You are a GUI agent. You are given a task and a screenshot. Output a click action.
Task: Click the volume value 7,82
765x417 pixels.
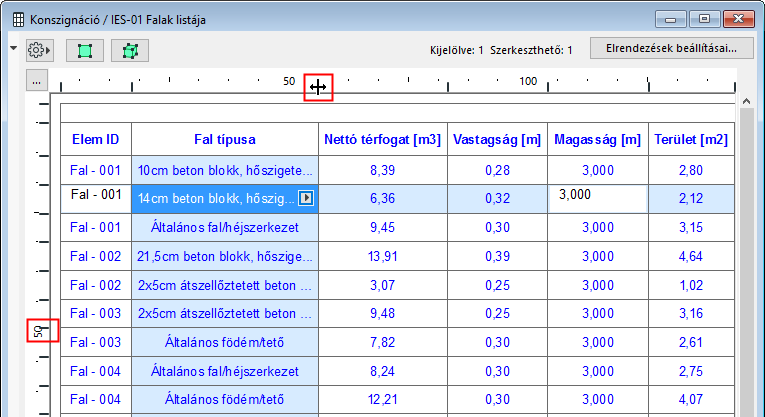point(382,342)
